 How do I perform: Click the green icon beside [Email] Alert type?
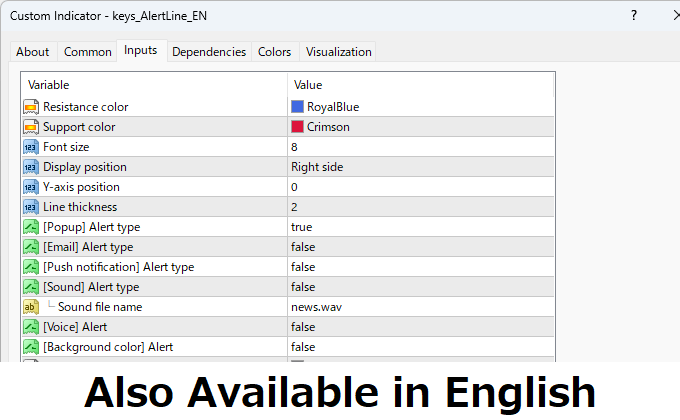tap(31, 247)
